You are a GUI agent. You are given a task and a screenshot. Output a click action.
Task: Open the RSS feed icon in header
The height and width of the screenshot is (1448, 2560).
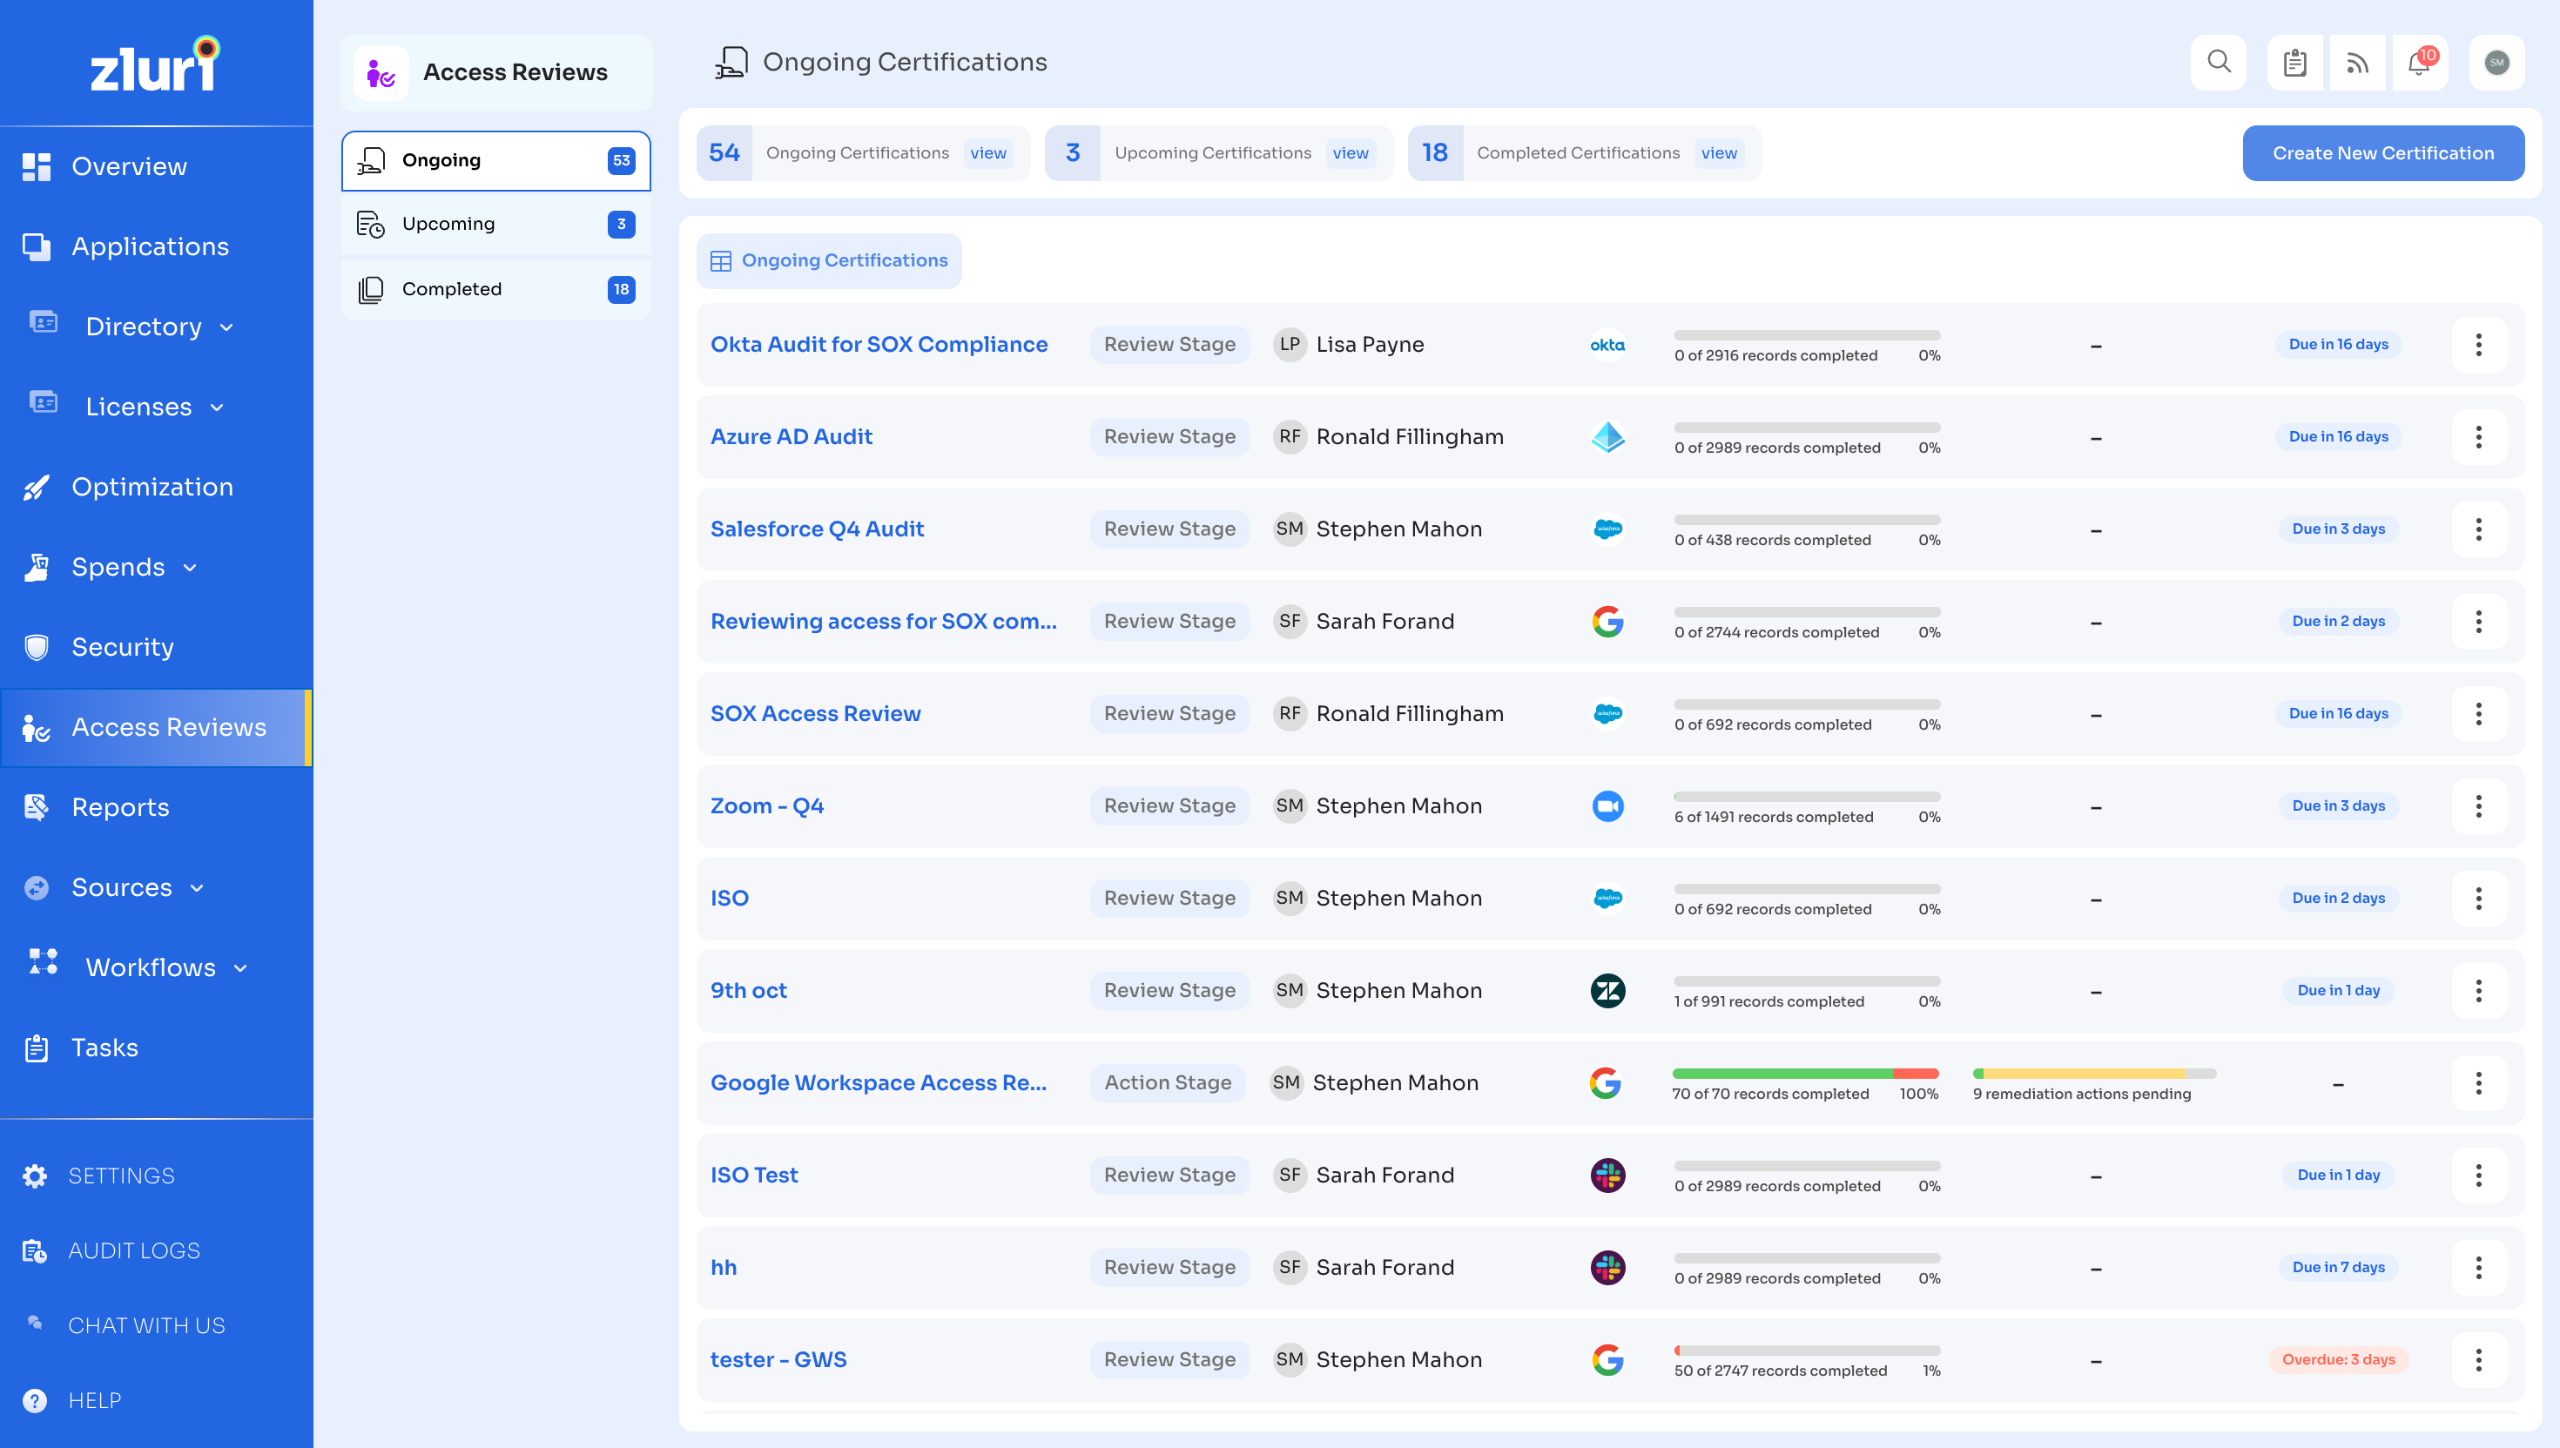(2357, 63)
